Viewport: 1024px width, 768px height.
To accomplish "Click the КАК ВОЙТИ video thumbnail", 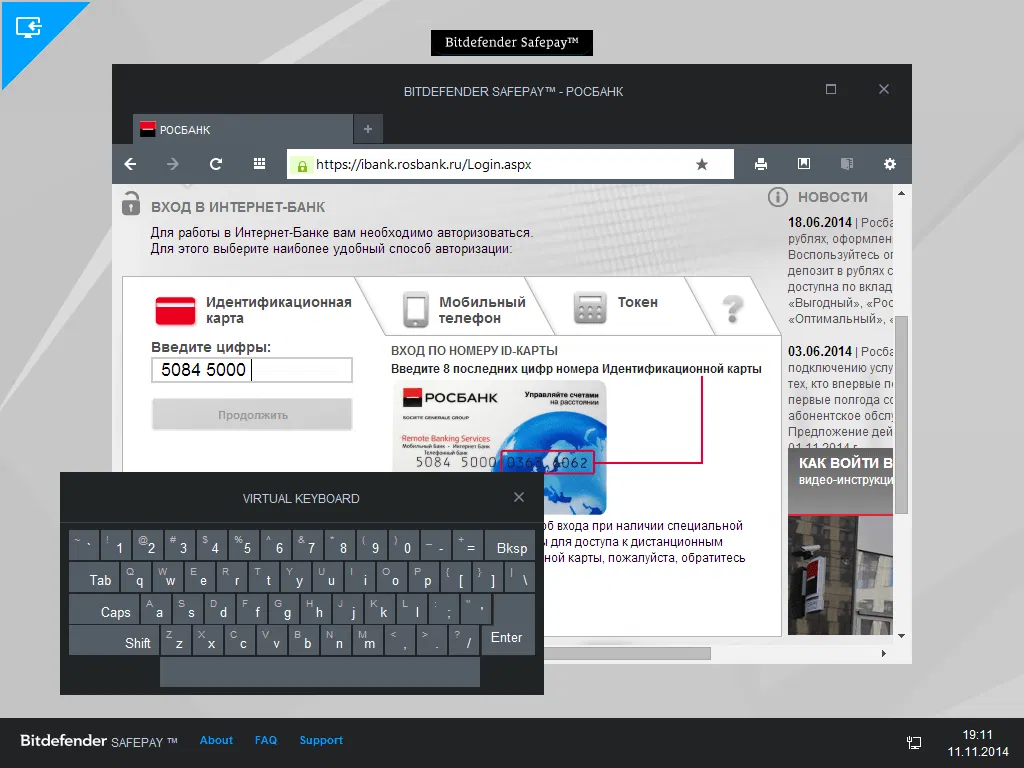I will point(840,541).
